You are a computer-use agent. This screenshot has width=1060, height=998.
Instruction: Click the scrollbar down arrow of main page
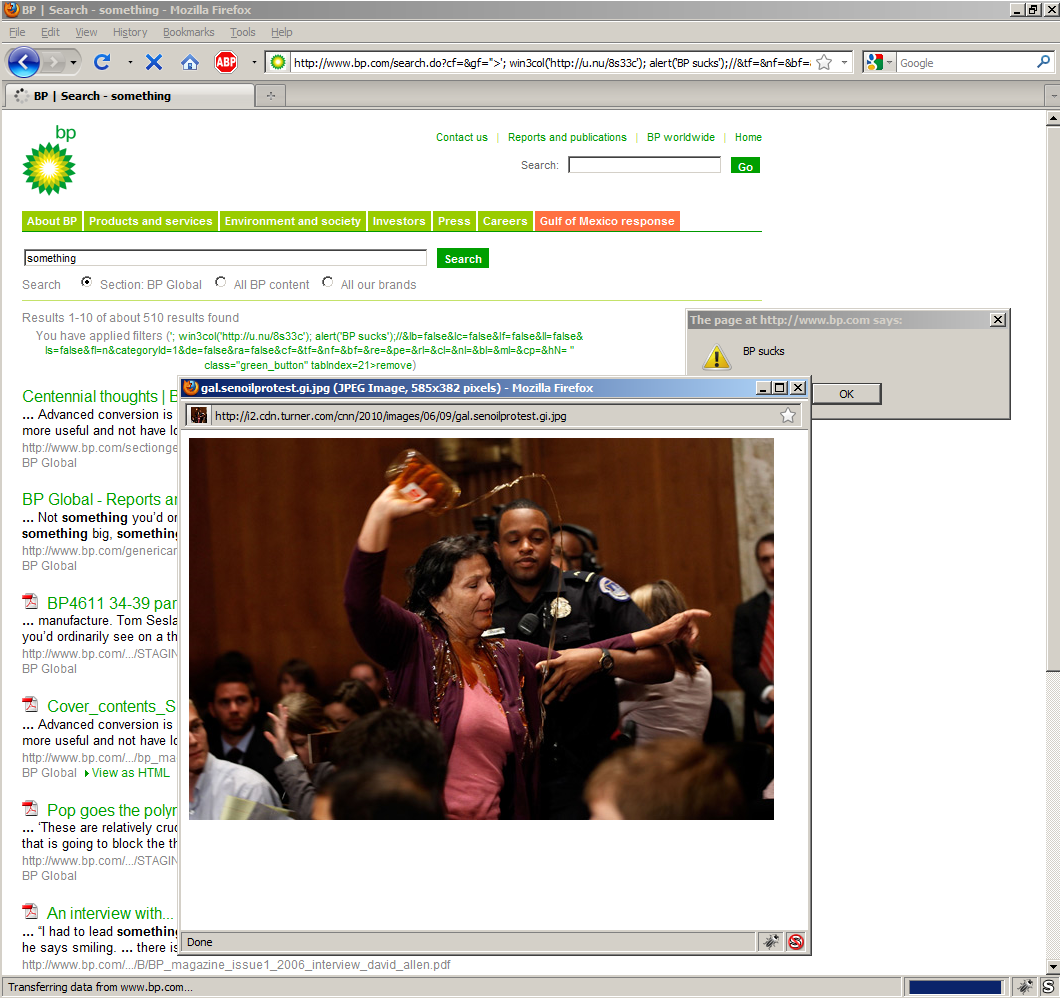[1053, 967]
